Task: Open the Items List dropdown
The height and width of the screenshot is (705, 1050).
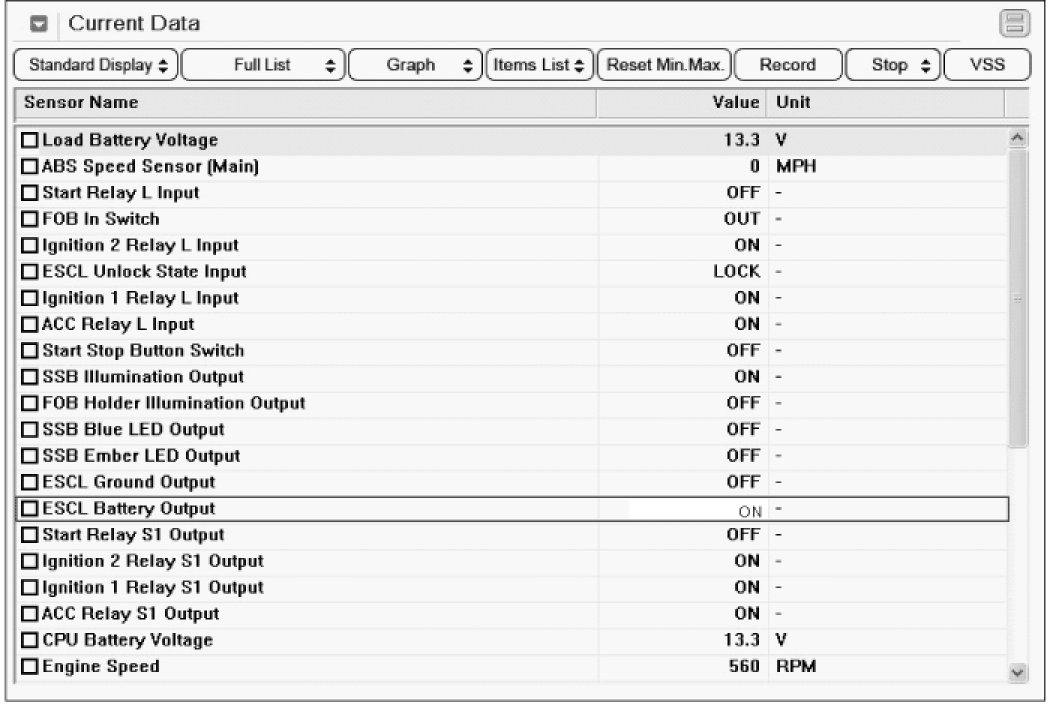Action: tap(540, 65)
